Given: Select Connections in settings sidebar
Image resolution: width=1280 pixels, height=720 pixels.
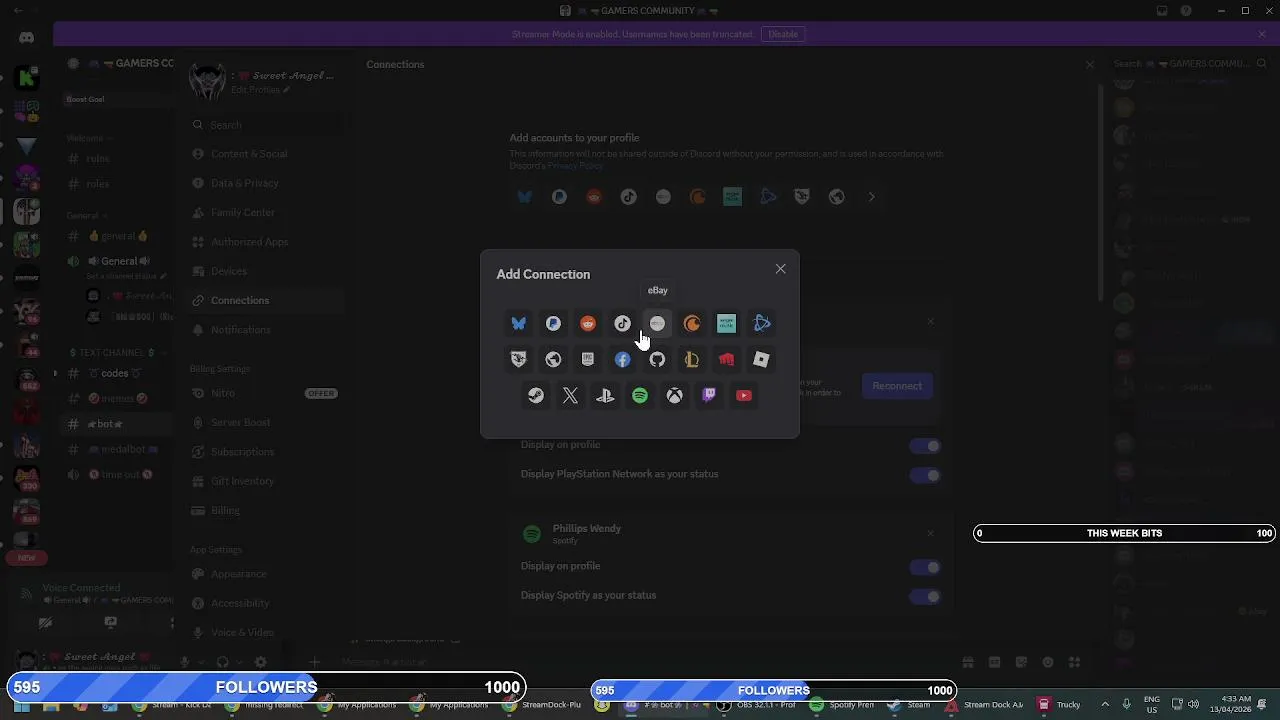Looking at the screenshot, I should 264,300.
